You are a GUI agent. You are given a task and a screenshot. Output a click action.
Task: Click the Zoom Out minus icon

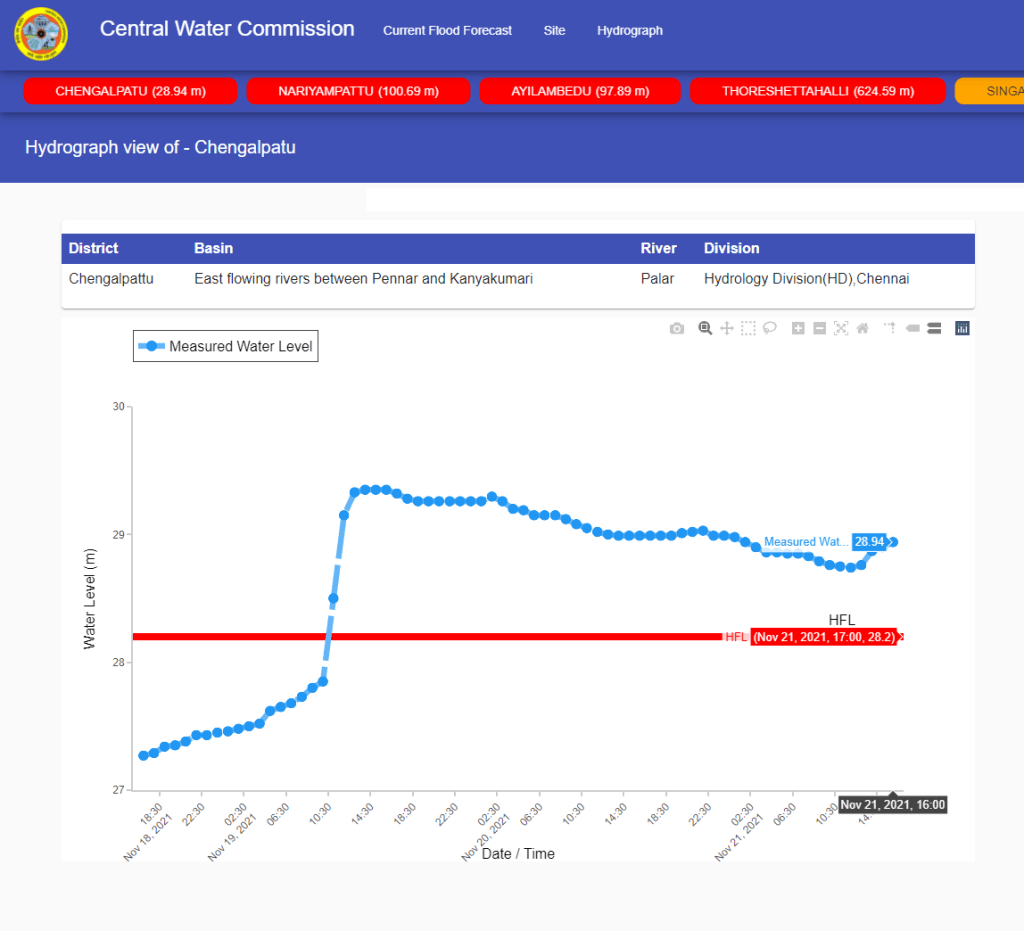(x=819, y=328)
